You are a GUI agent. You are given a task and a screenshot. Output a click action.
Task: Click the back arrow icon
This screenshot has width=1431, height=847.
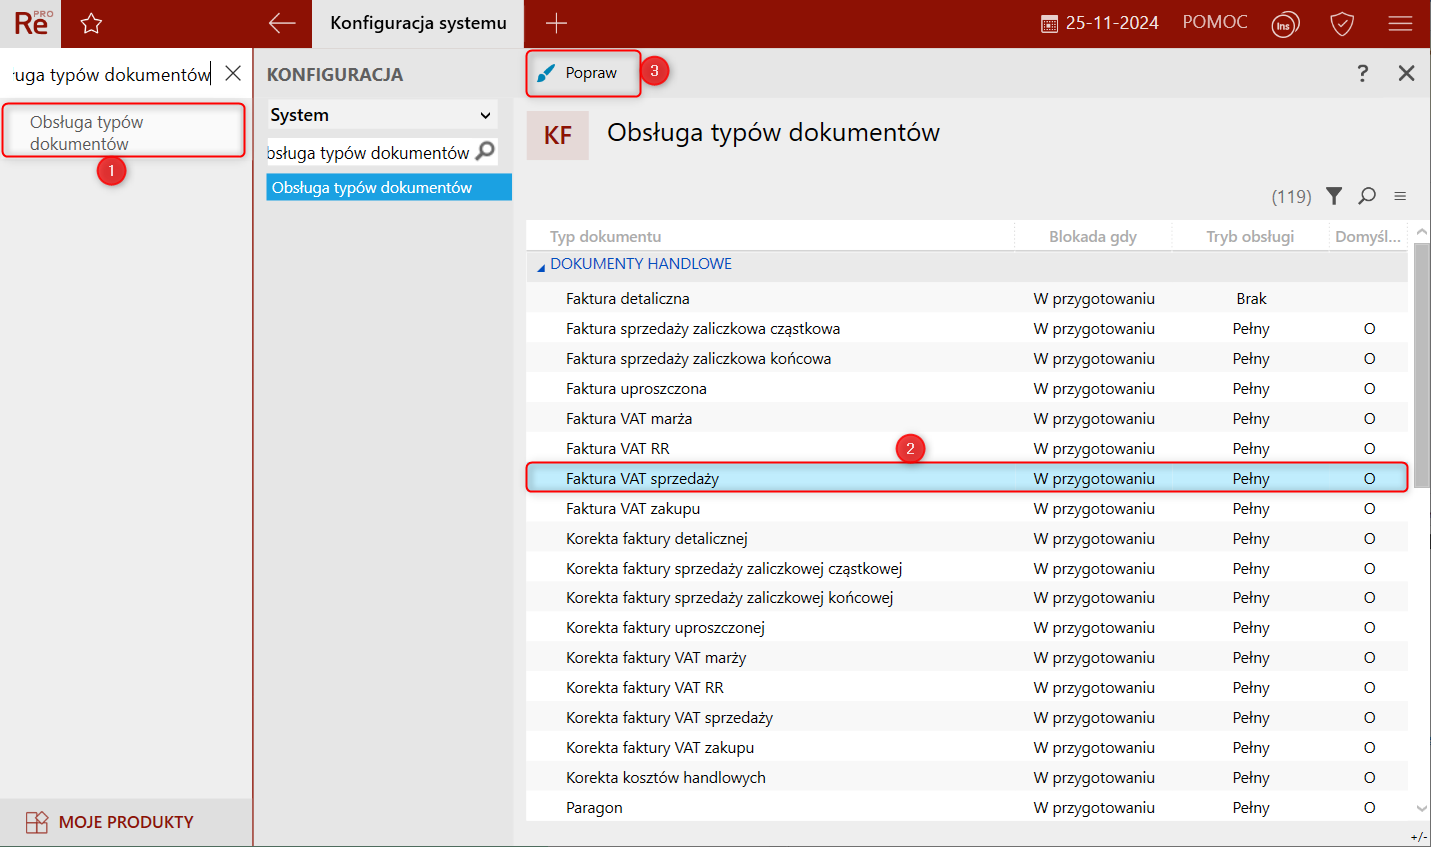(282, 24)
